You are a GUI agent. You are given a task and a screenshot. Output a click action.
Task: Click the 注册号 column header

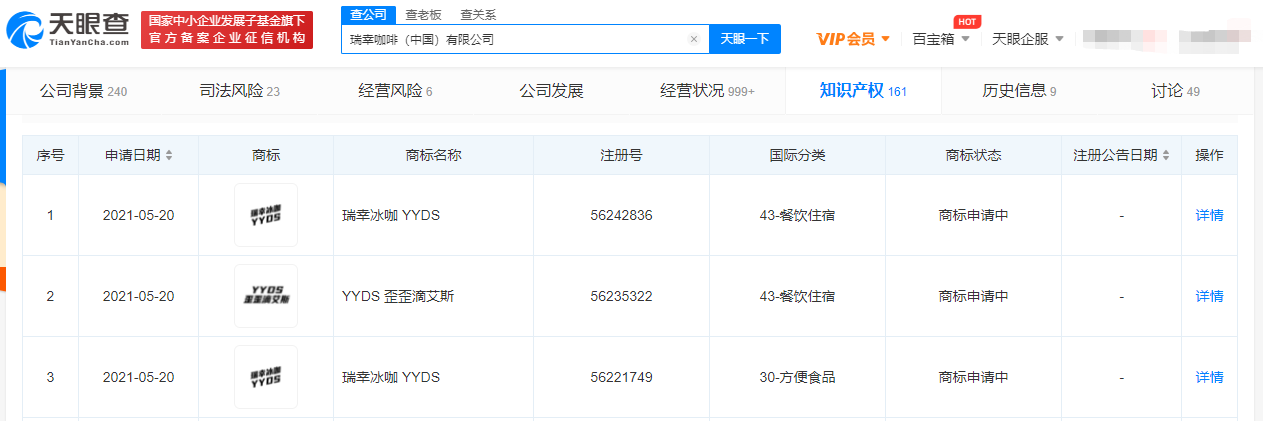[621, 156]
